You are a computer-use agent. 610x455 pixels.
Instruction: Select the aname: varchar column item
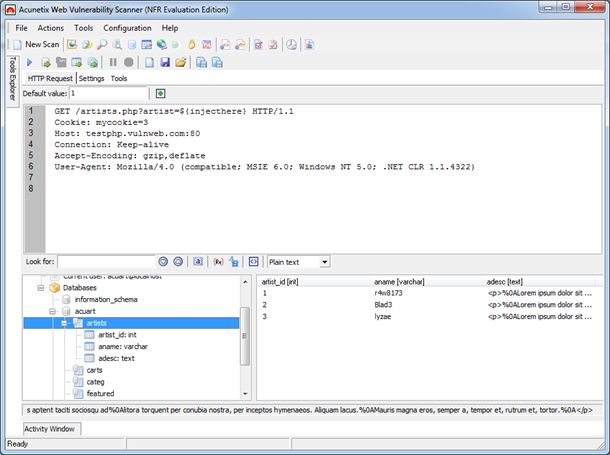pos(123,346)
